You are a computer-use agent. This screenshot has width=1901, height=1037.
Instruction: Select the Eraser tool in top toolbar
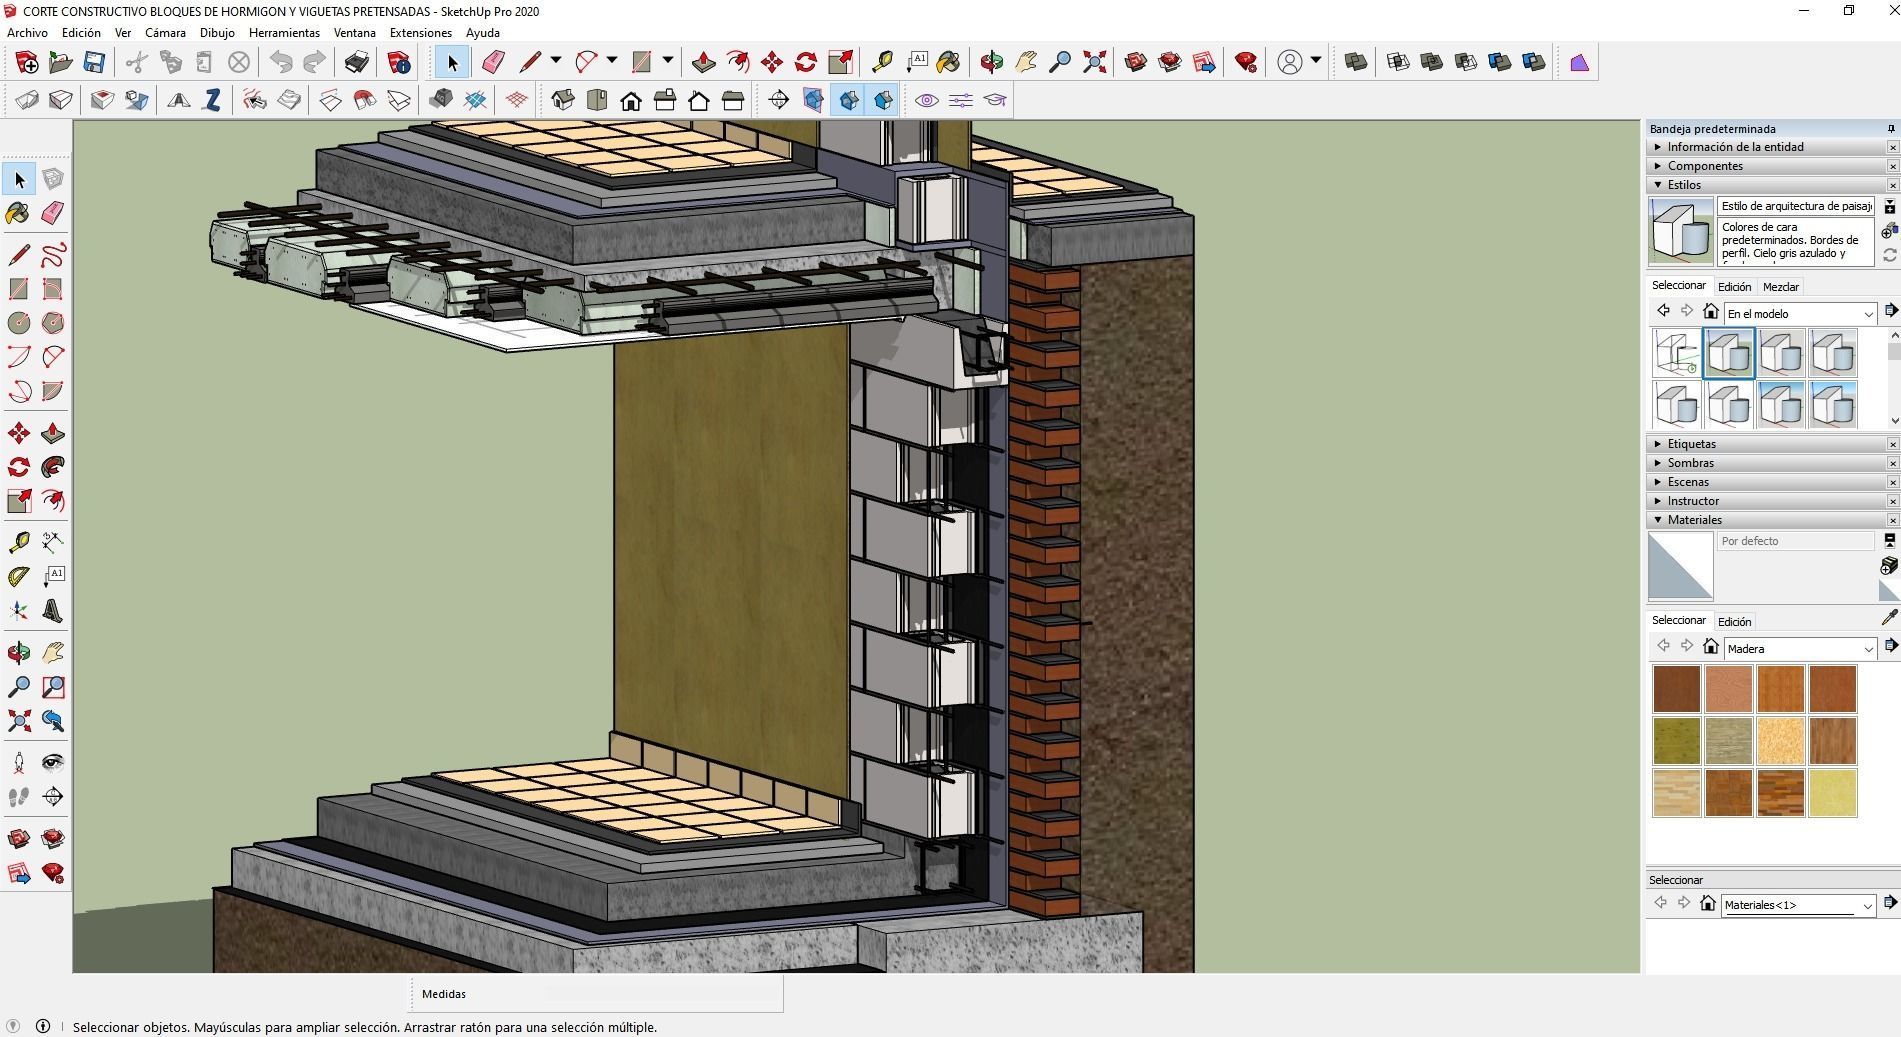pyautogui.click(x=493, y=62)
